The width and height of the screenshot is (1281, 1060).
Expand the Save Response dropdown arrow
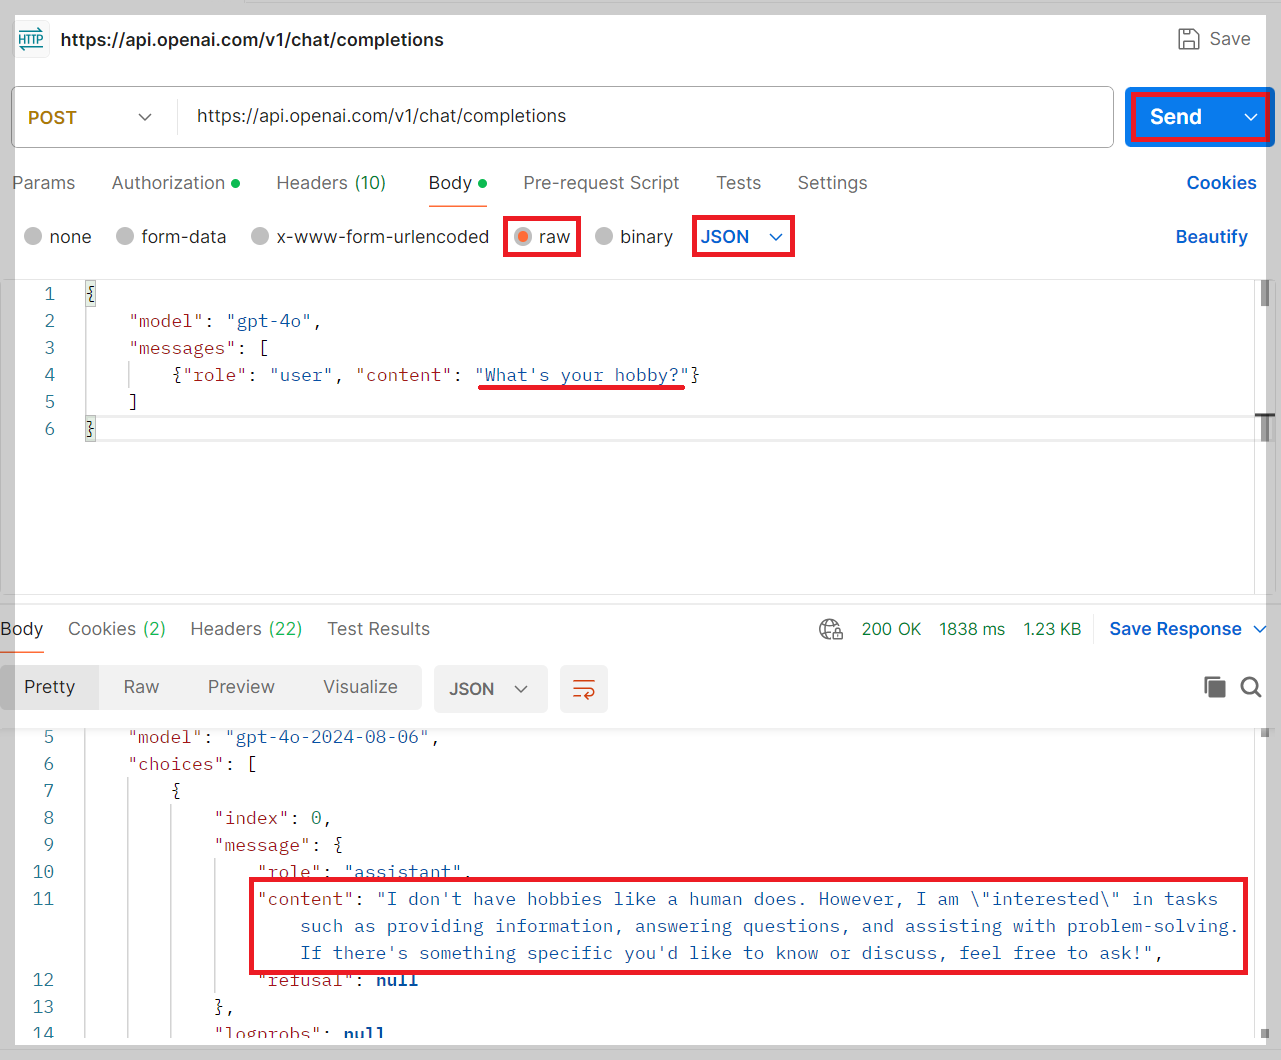coord(1260,629)
